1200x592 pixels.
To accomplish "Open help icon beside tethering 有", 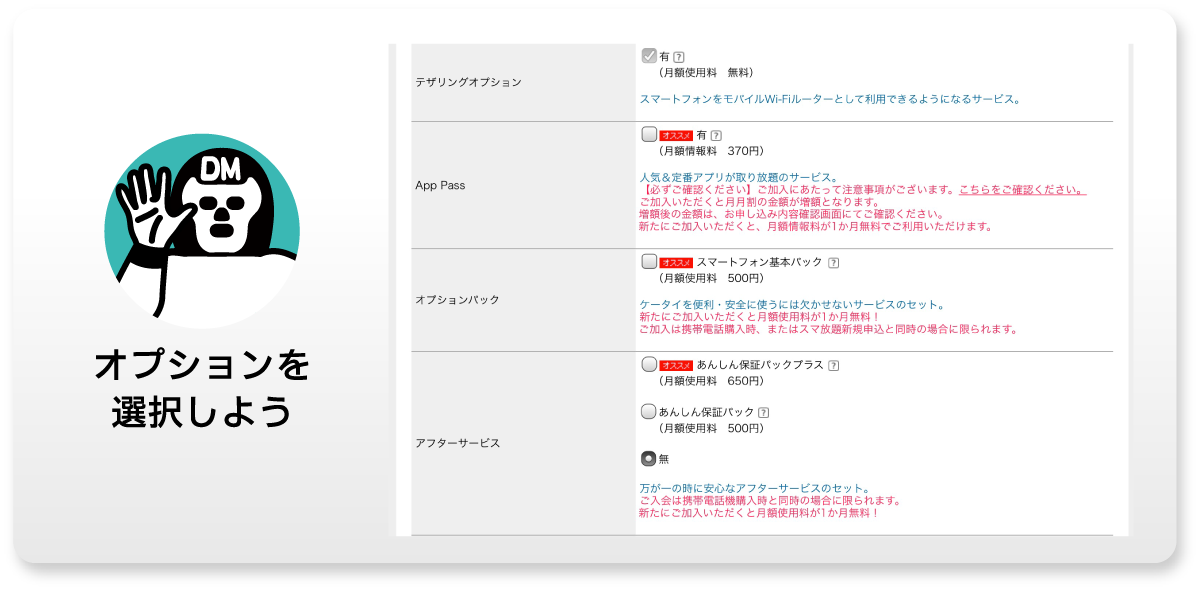I will 679,57.
